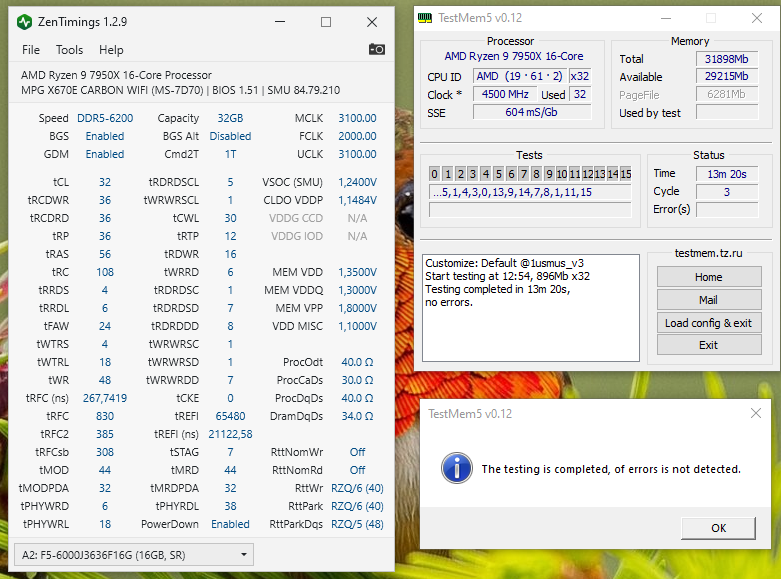Click the Available memory 29215Mb field
The width and height of the screenshot is (781, 579).
click(x=727, y=76)
